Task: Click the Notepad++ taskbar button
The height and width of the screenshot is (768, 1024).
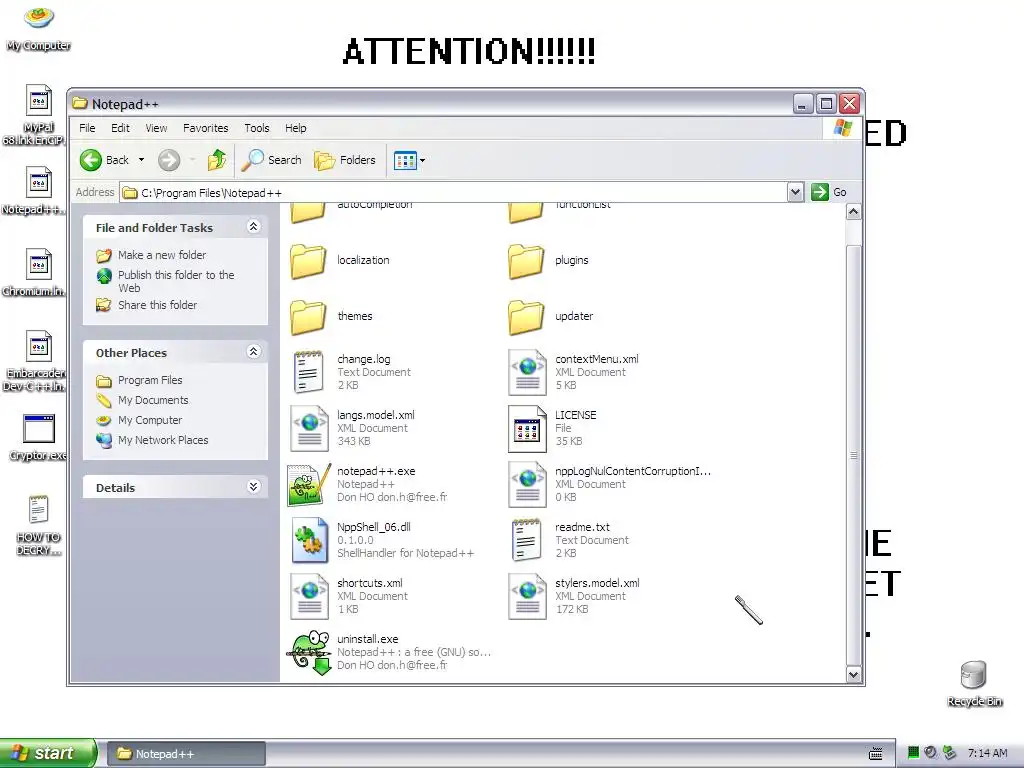Action: coord(186,754)
